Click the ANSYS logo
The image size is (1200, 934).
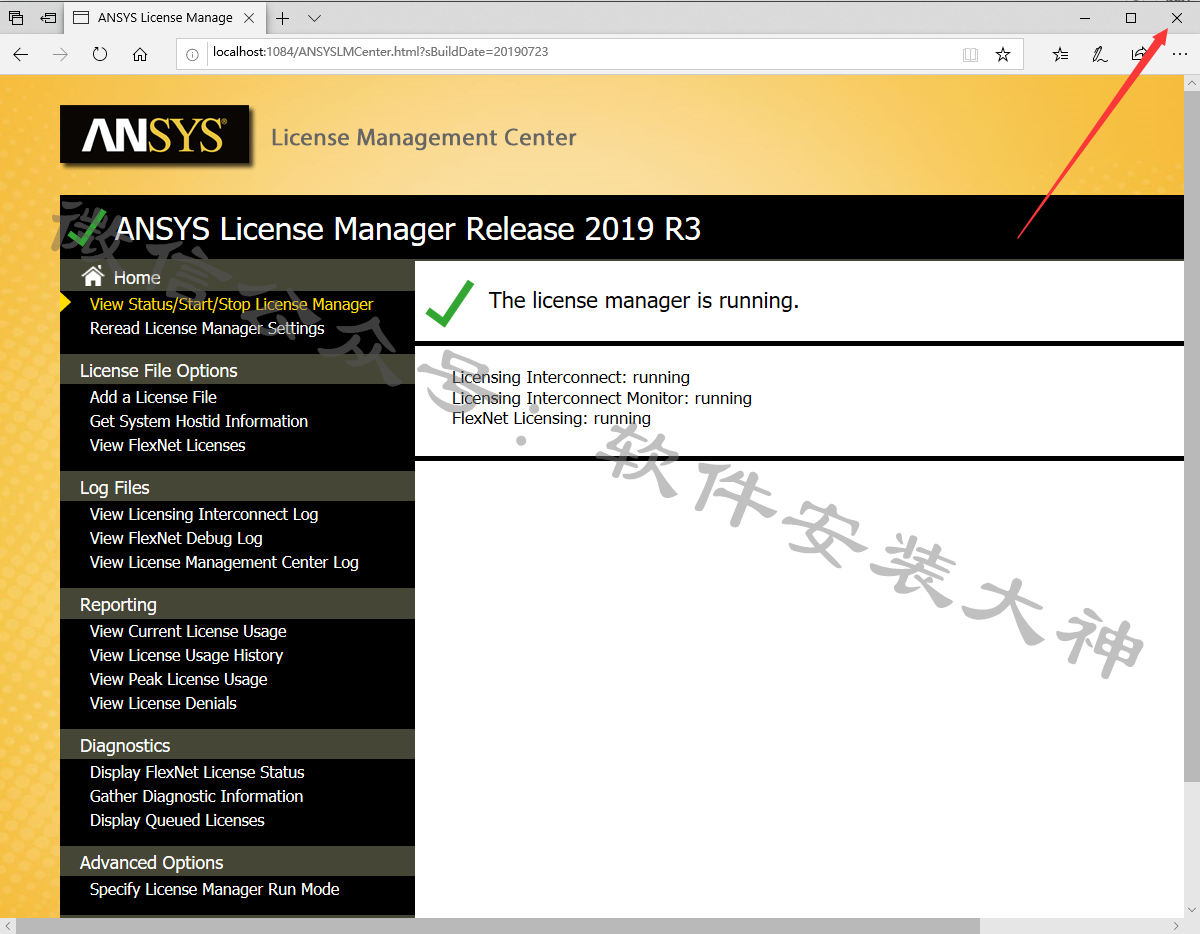154,135
